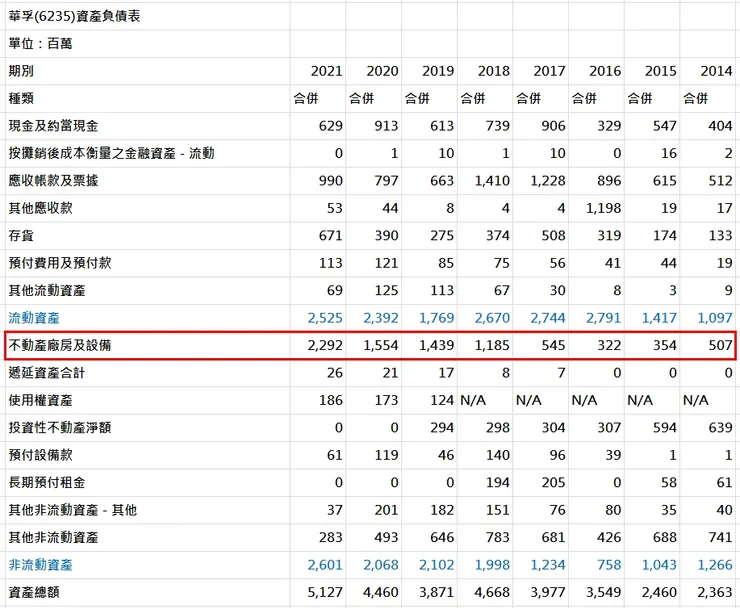
Task: Select the 長期預付租金 row label
Action: coord(47,482)
